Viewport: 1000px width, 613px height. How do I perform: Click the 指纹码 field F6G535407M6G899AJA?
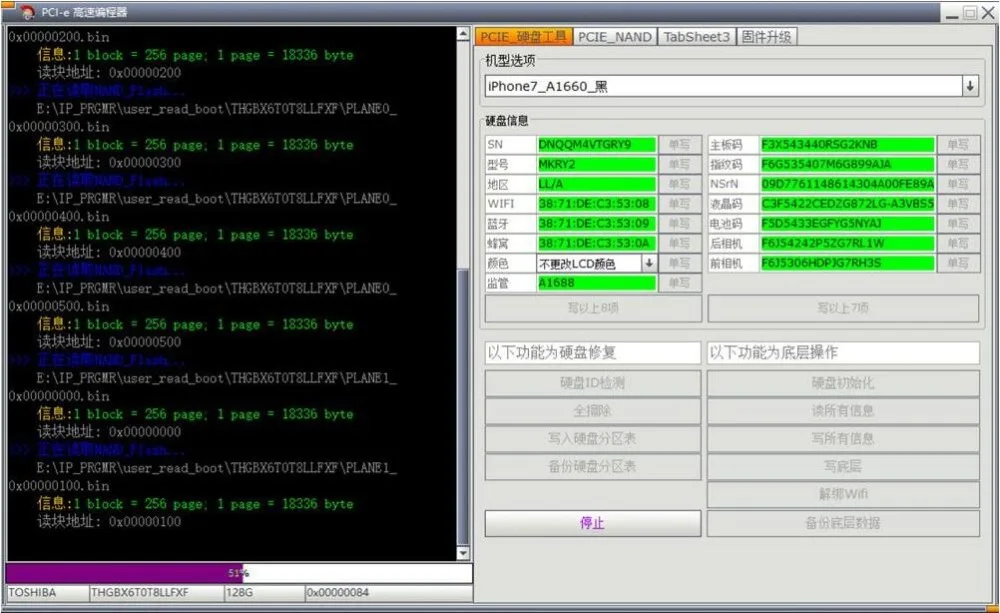[848, 164]
